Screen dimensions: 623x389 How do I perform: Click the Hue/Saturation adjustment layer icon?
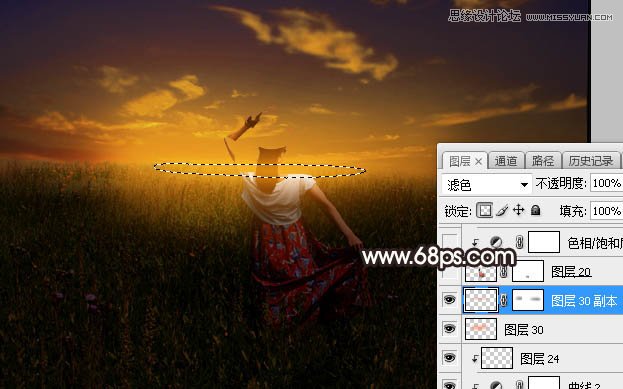[495, 242]
